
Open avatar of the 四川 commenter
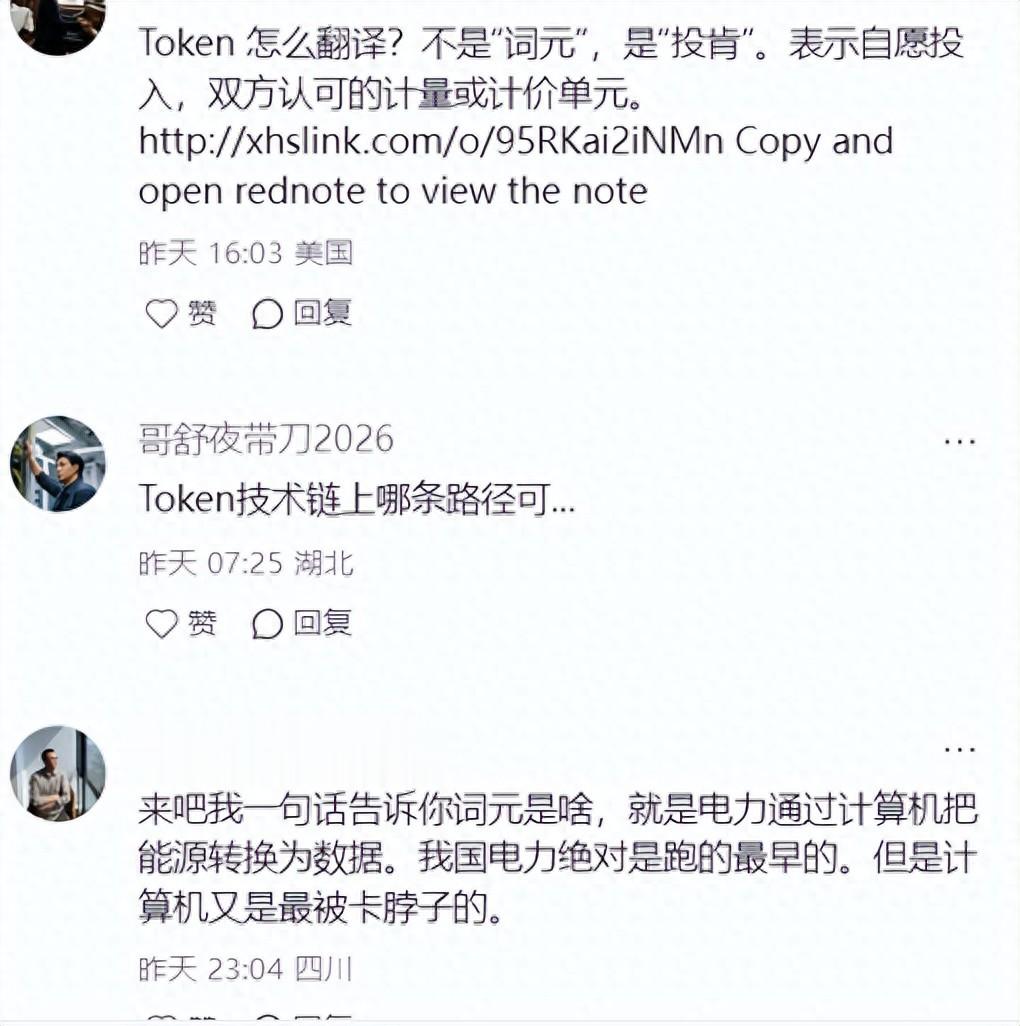[x=58, y=773]
